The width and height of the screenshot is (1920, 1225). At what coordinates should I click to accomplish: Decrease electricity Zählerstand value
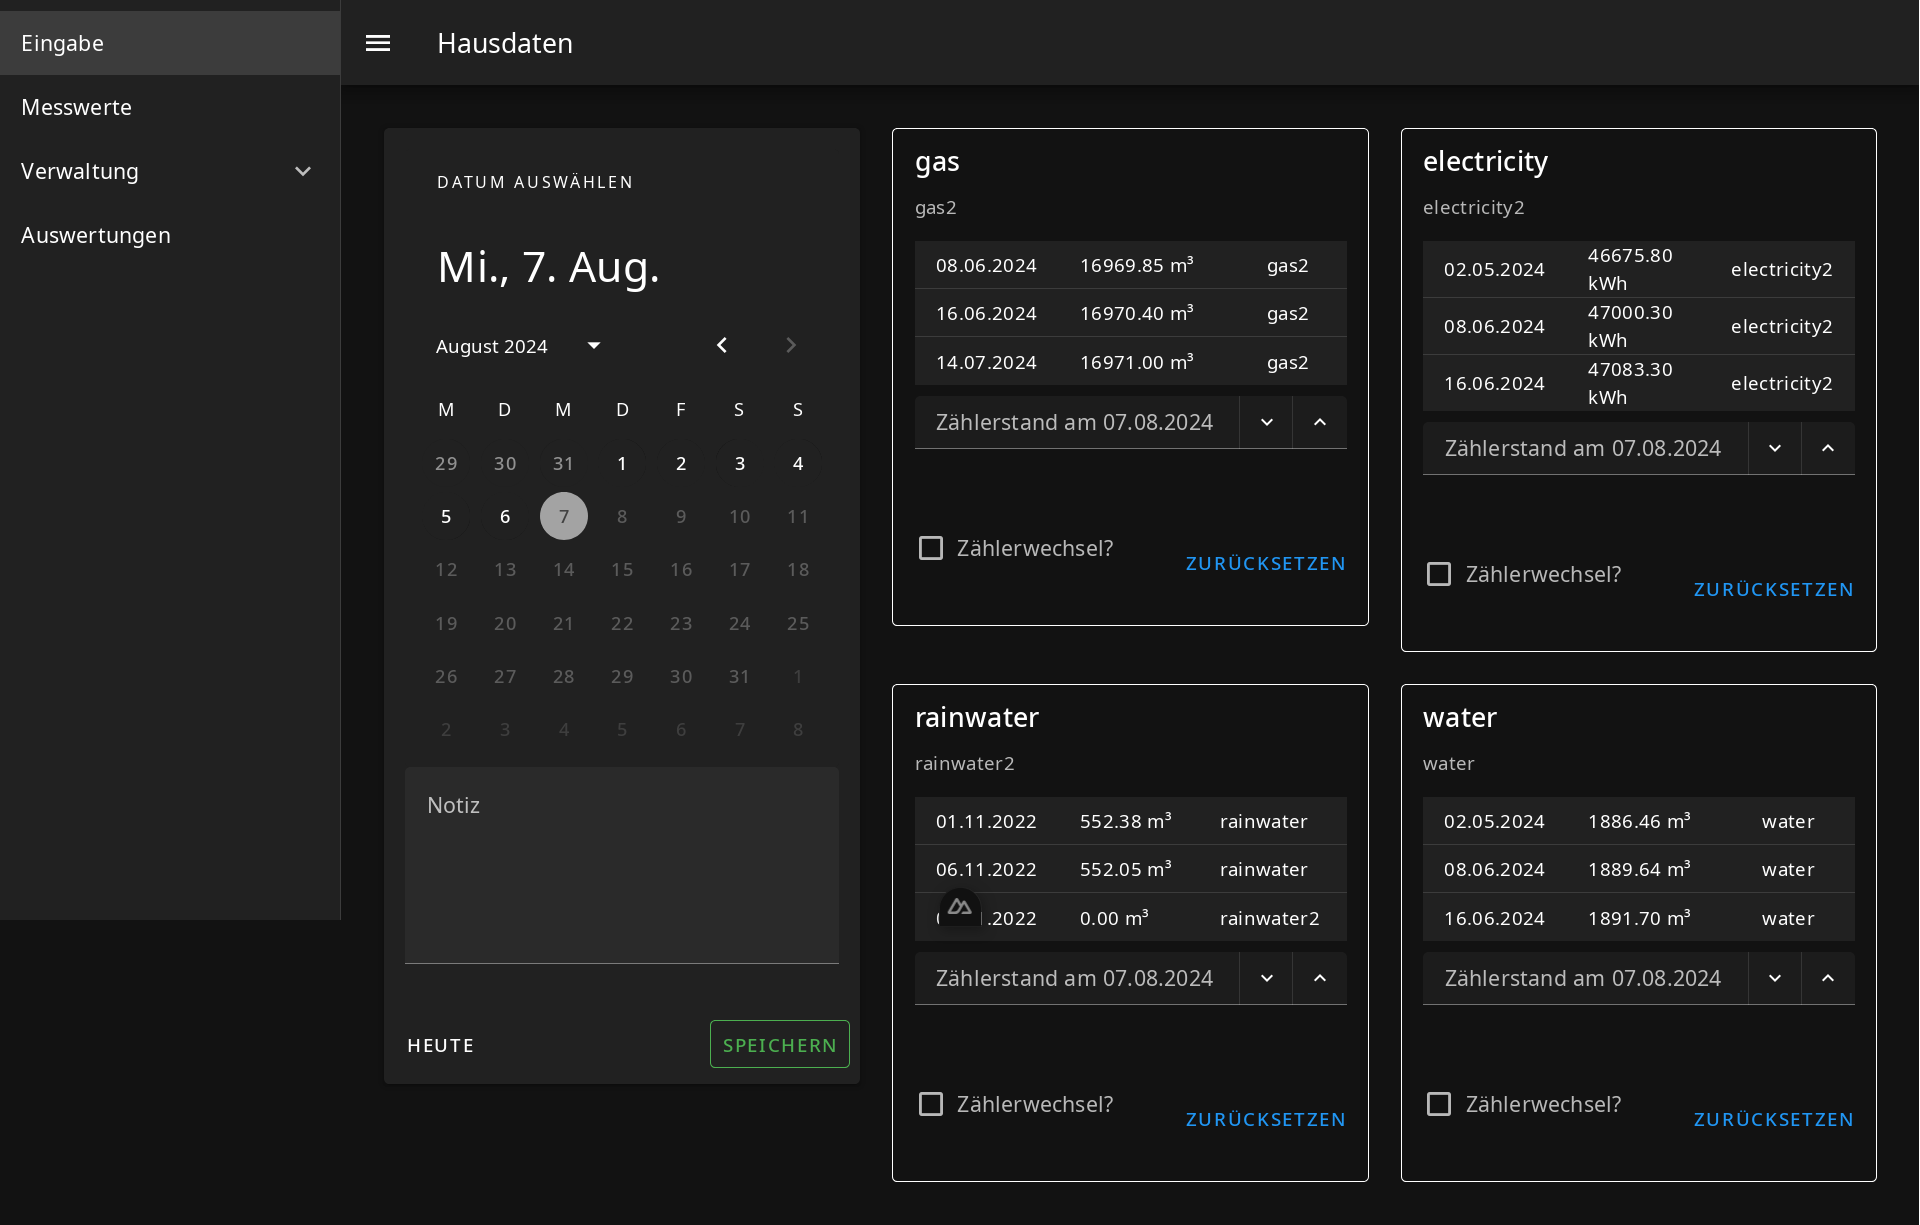coord(1775,448)
